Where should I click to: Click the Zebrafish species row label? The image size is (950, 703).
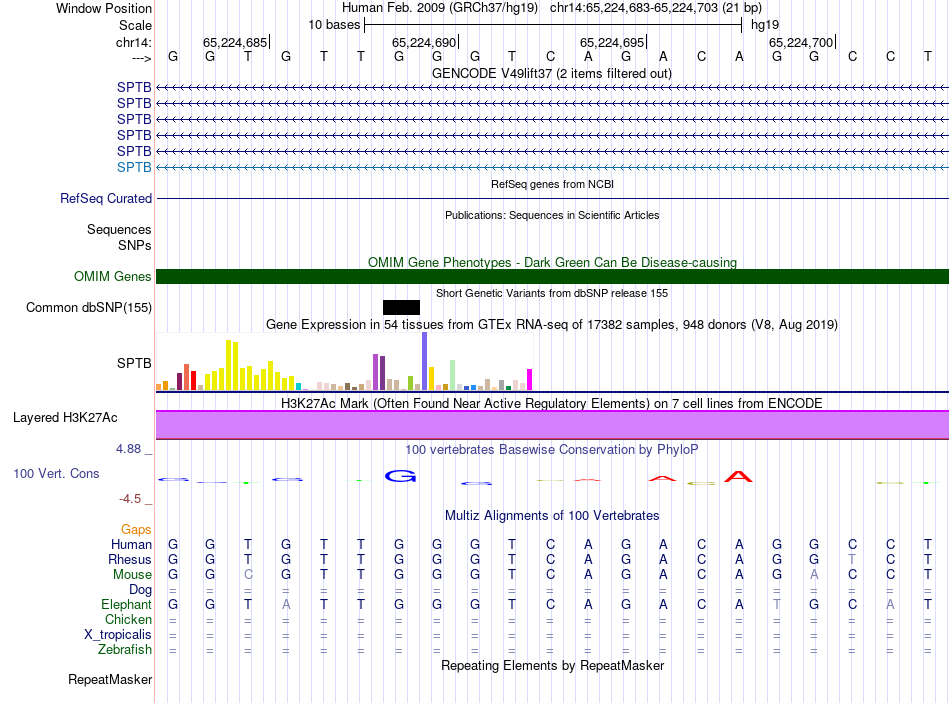pos(125,649)
